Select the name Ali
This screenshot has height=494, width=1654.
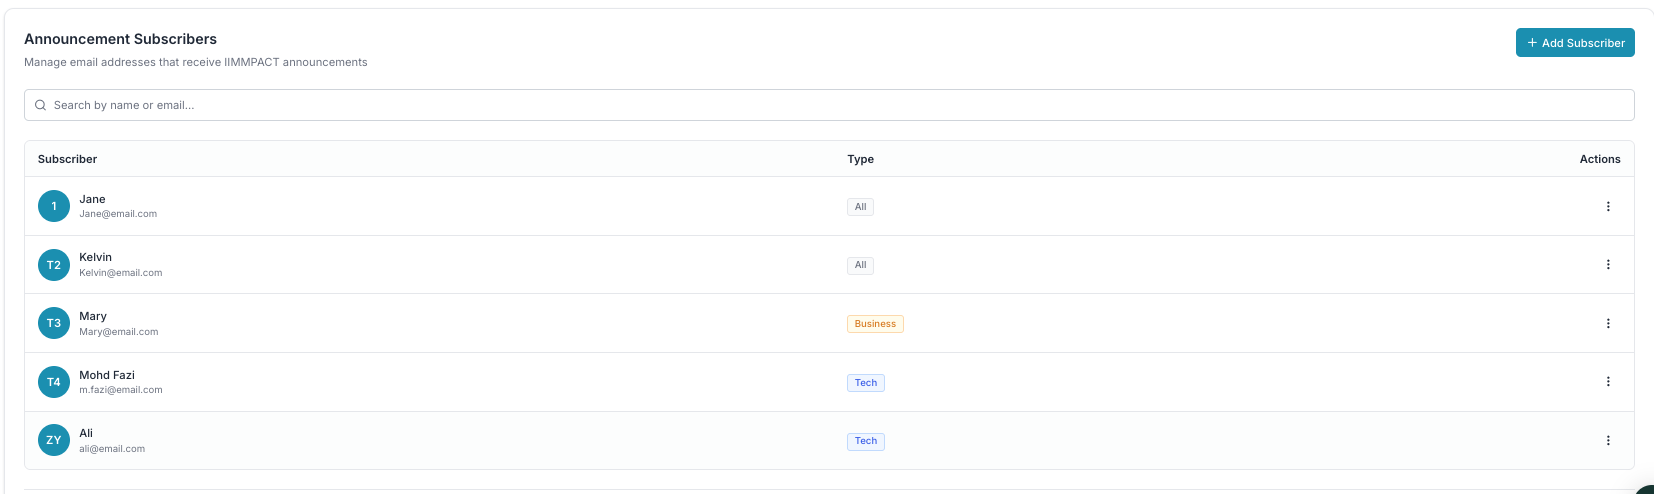pyautogui.click(x=86, y=433)
